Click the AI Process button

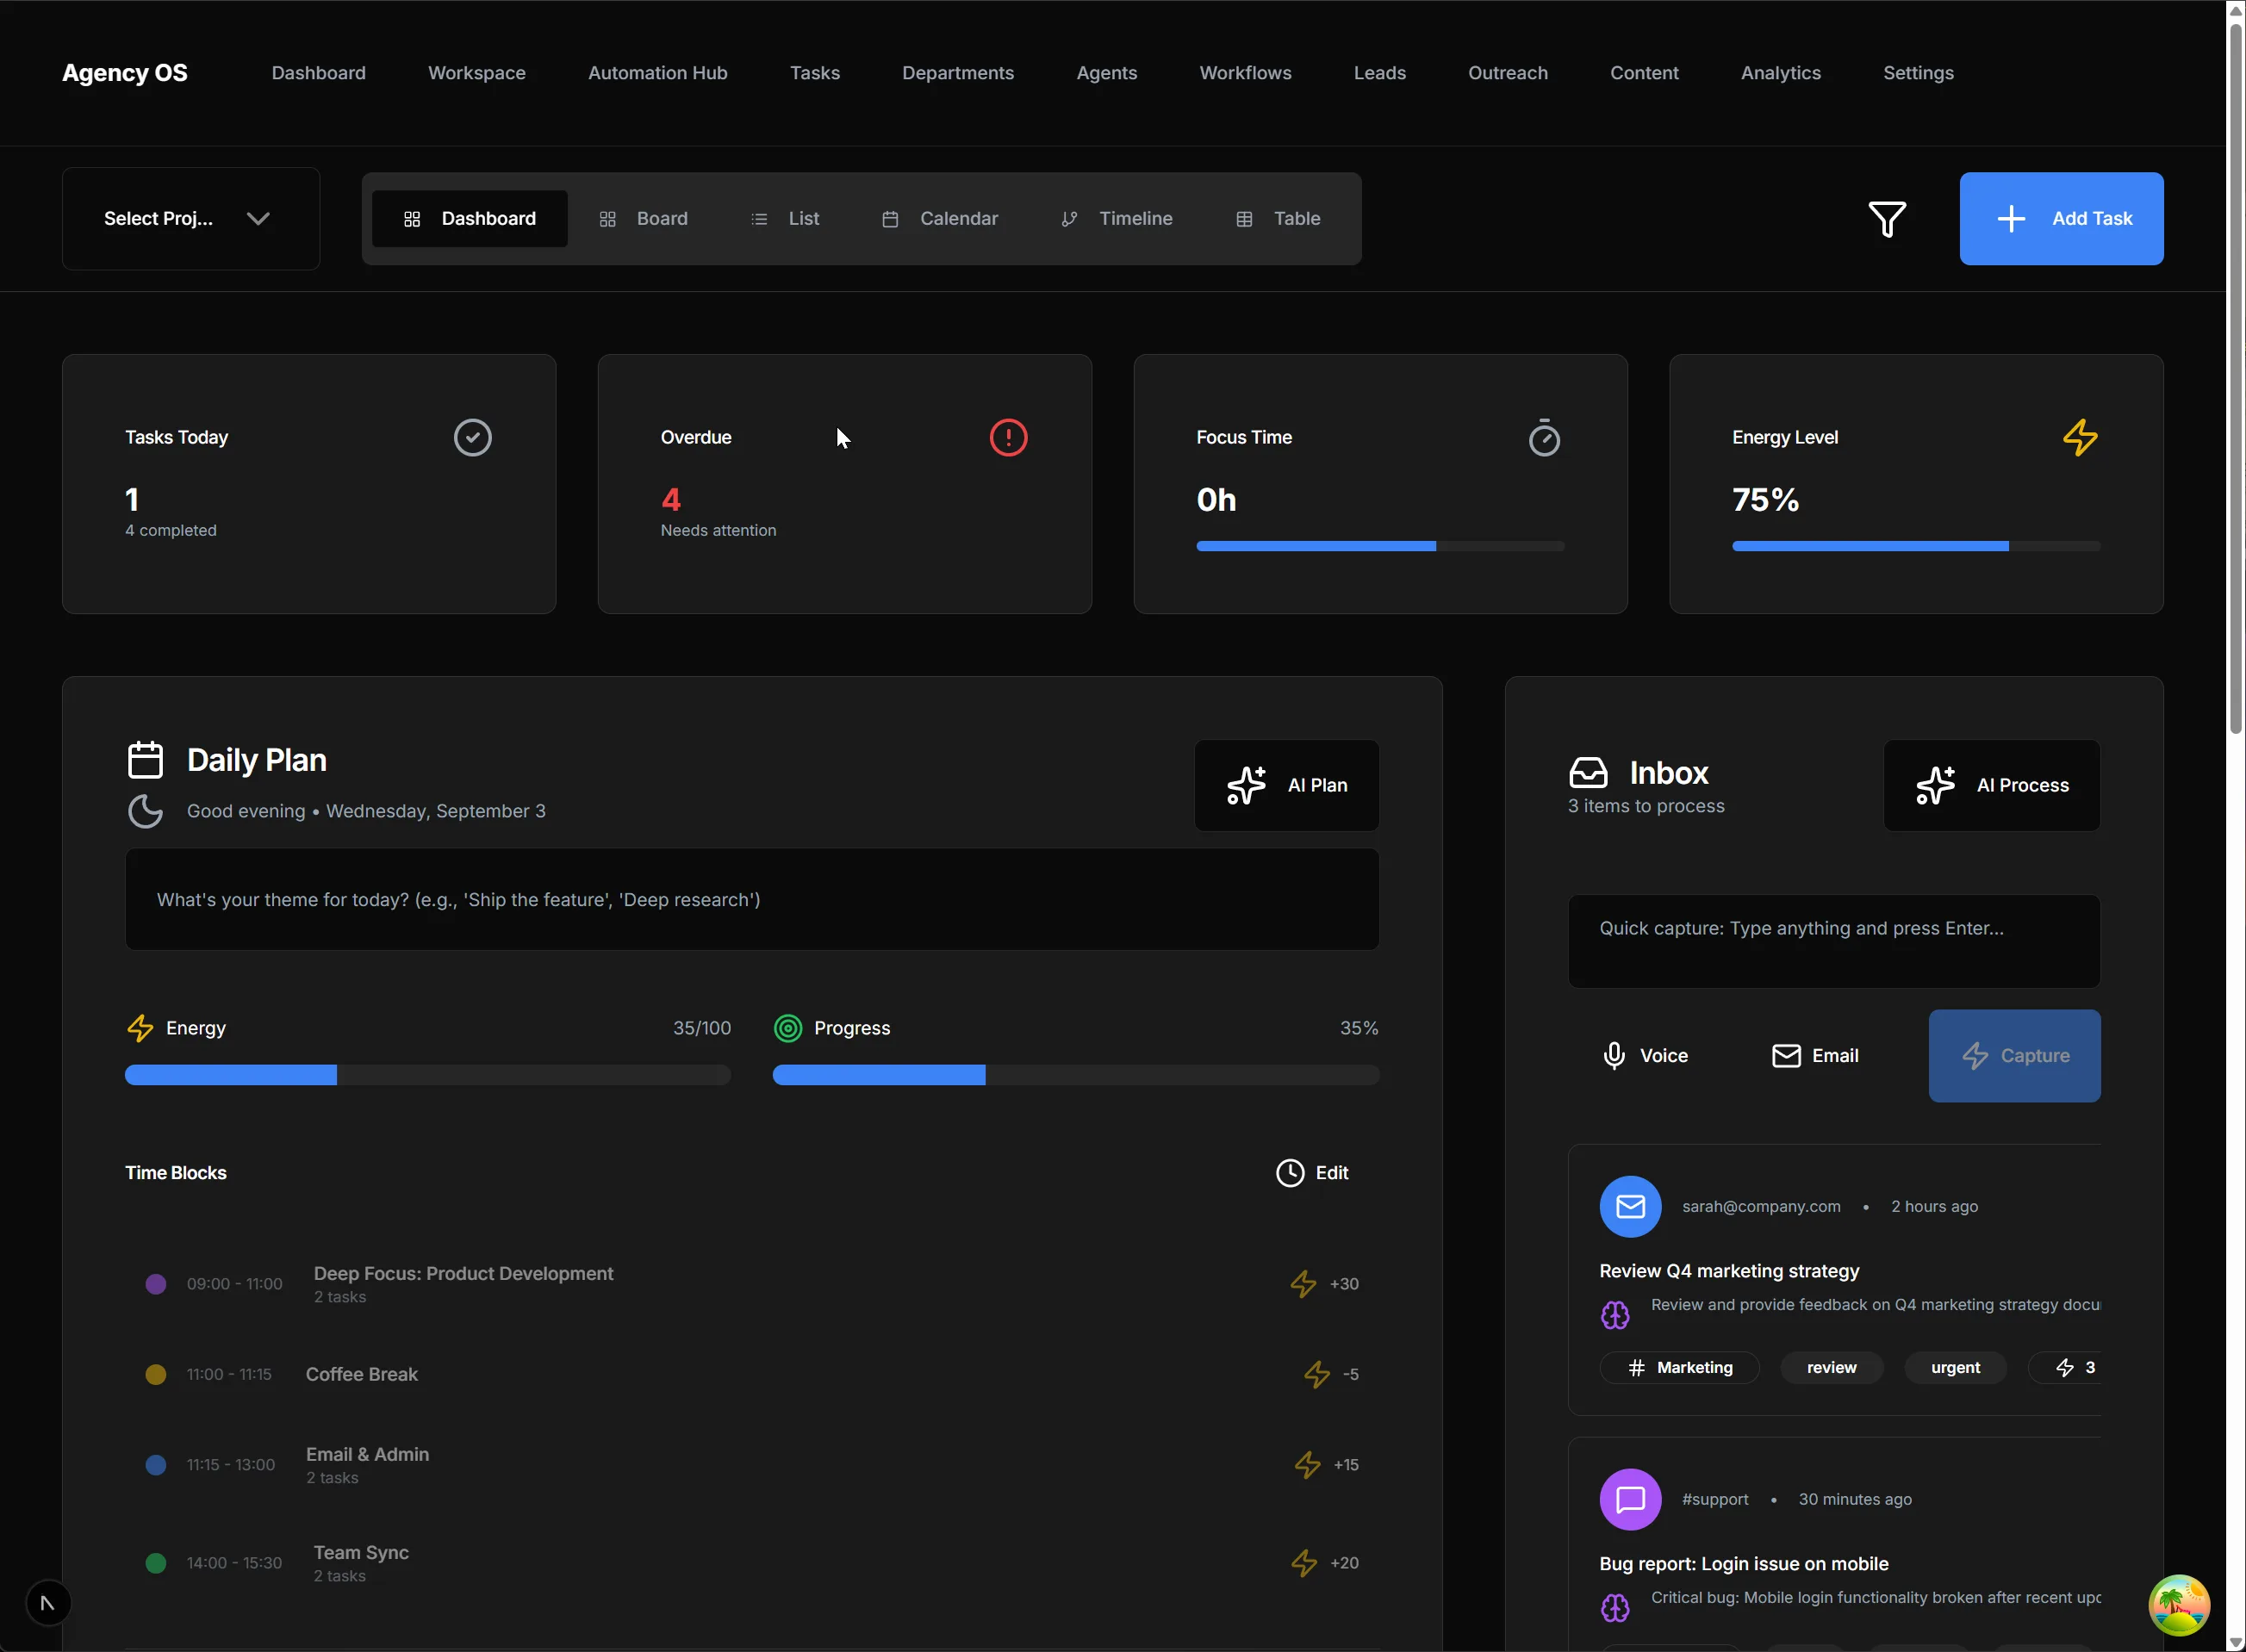pyautogui.click(x=1991, y=786)
